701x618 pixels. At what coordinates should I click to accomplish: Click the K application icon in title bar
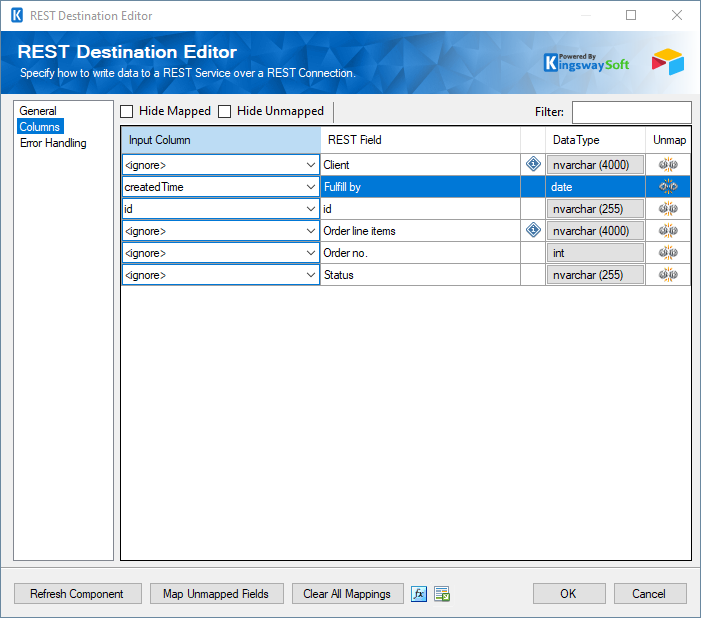(17, 15)
